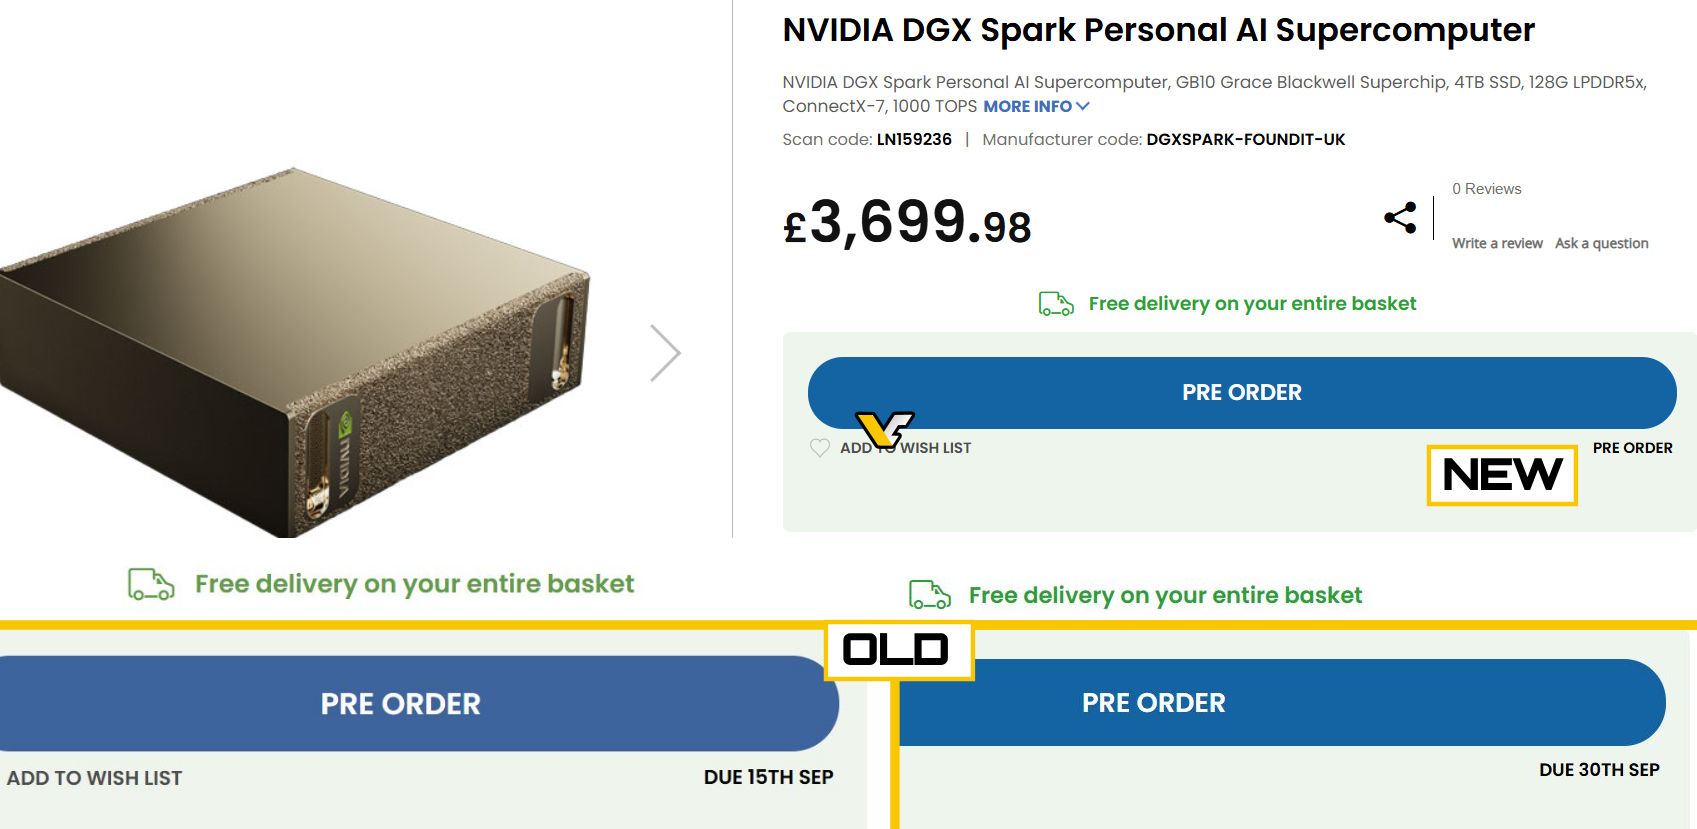Click the delivery truck icon under the product image

pyautogui.click(x=151, y=584)
